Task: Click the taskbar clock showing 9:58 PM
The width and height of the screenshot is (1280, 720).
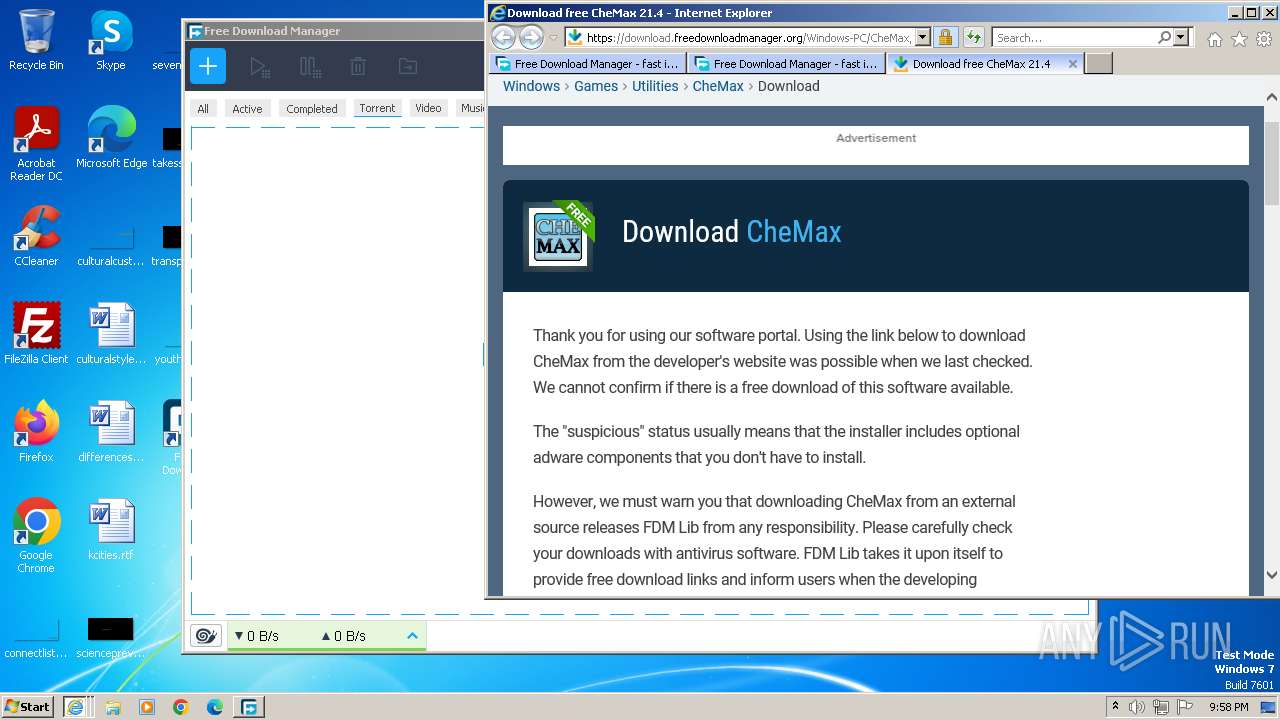Action: click(1228, 707)
